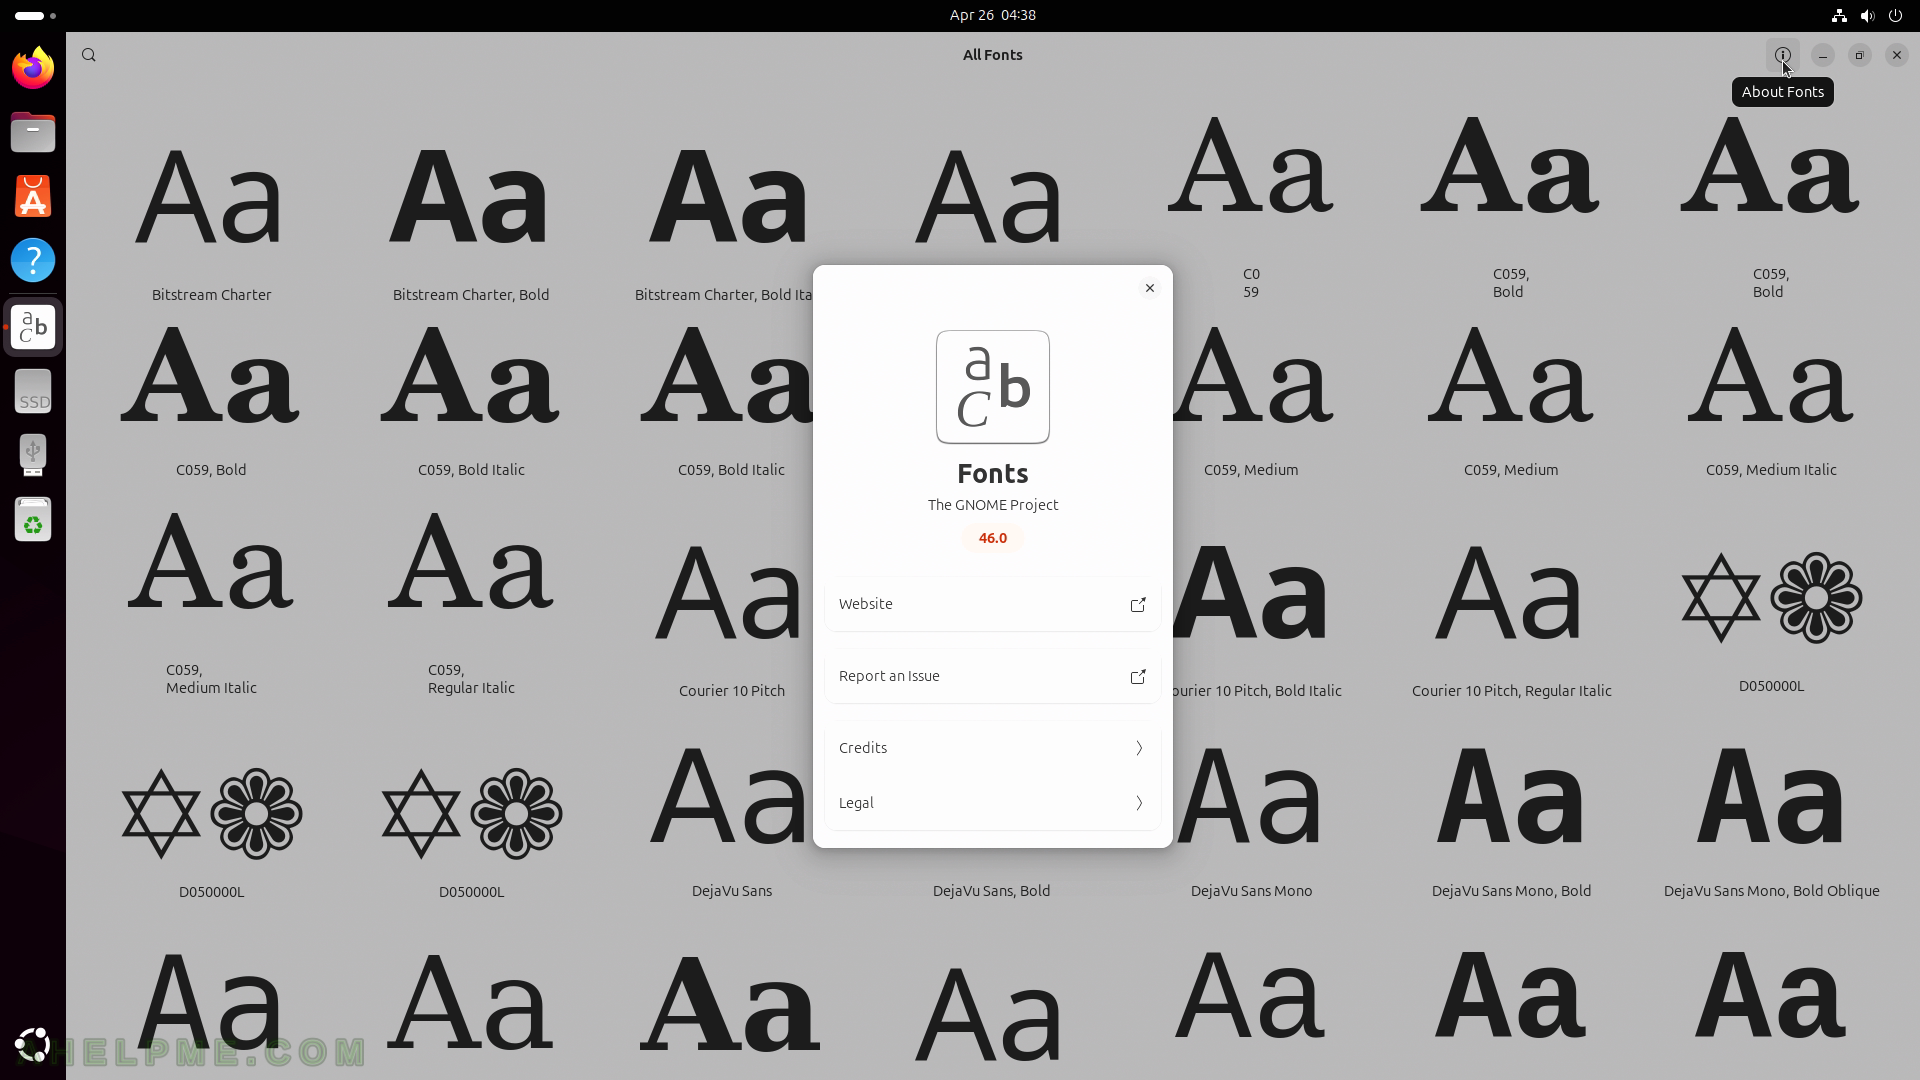The width and height of the screenshot is (1920, 1080).
Task: Expand the Credits row
Action: coord(992,748)
